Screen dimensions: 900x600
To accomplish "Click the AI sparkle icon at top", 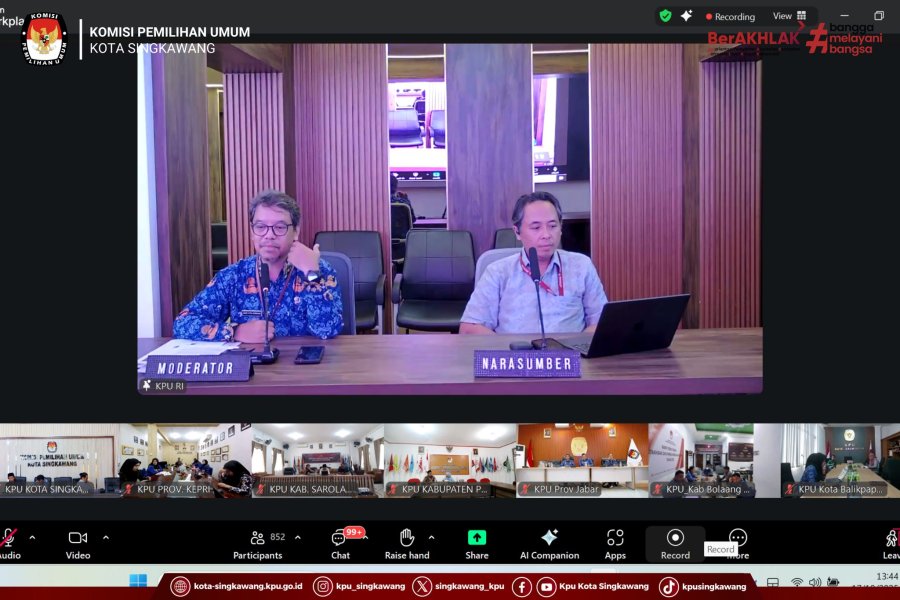I will (x=687, y=16).
